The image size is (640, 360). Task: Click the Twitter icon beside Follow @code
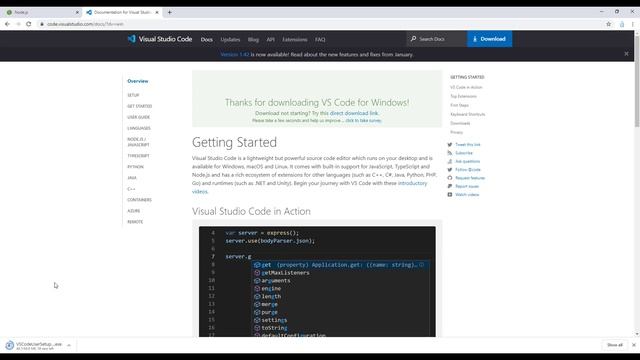coord(450,169)
